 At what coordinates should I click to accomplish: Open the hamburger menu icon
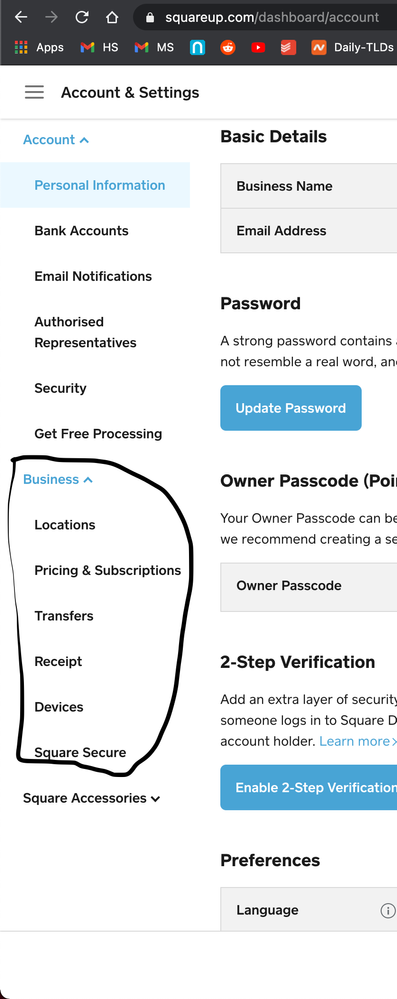pyautogui.click(x=34, y=92)
